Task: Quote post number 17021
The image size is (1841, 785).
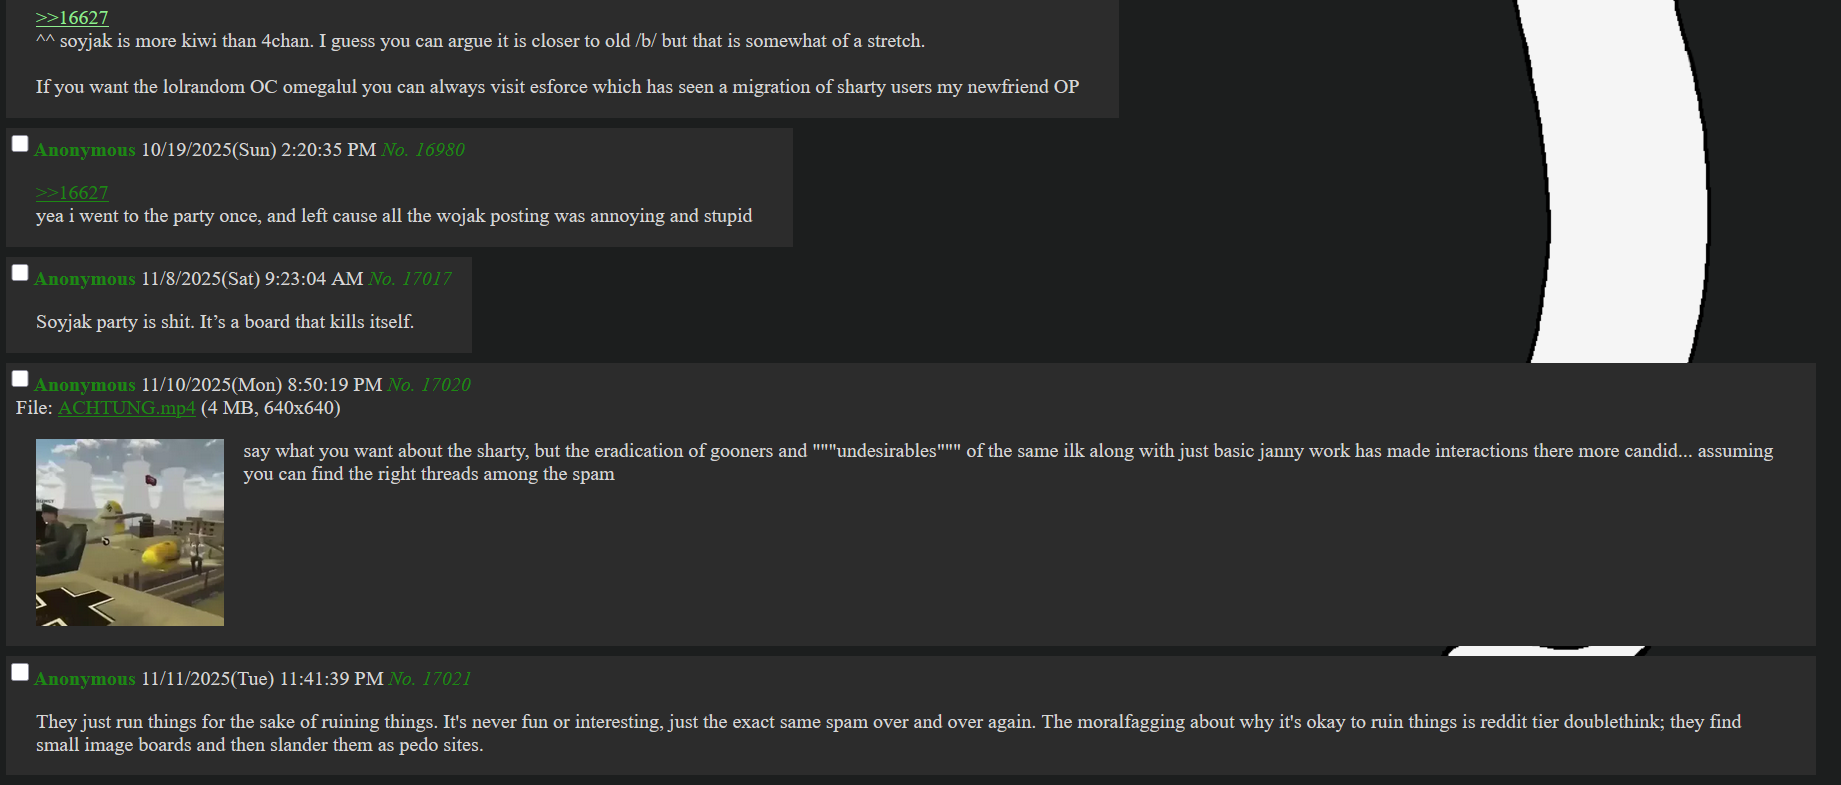Action: [x=447, y=679]
